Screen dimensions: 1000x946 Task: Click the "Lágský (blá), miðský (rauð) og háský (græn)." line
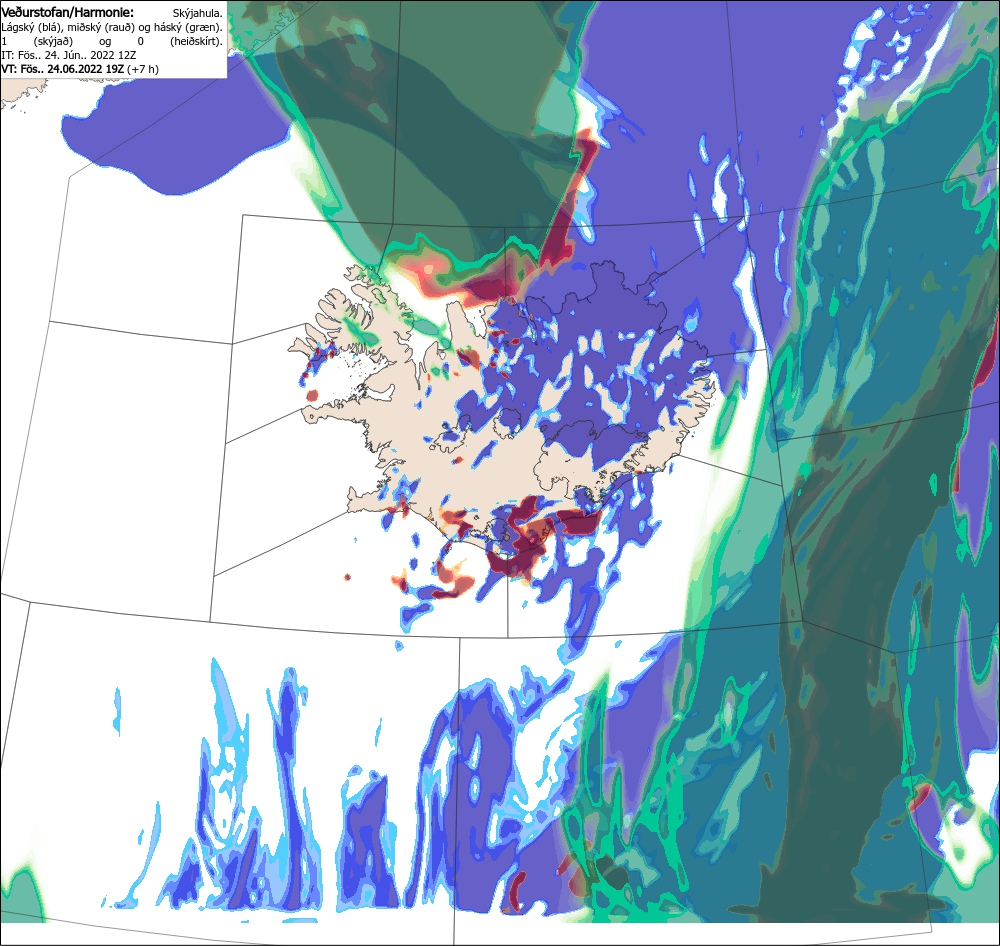click(x=112, y=27)
